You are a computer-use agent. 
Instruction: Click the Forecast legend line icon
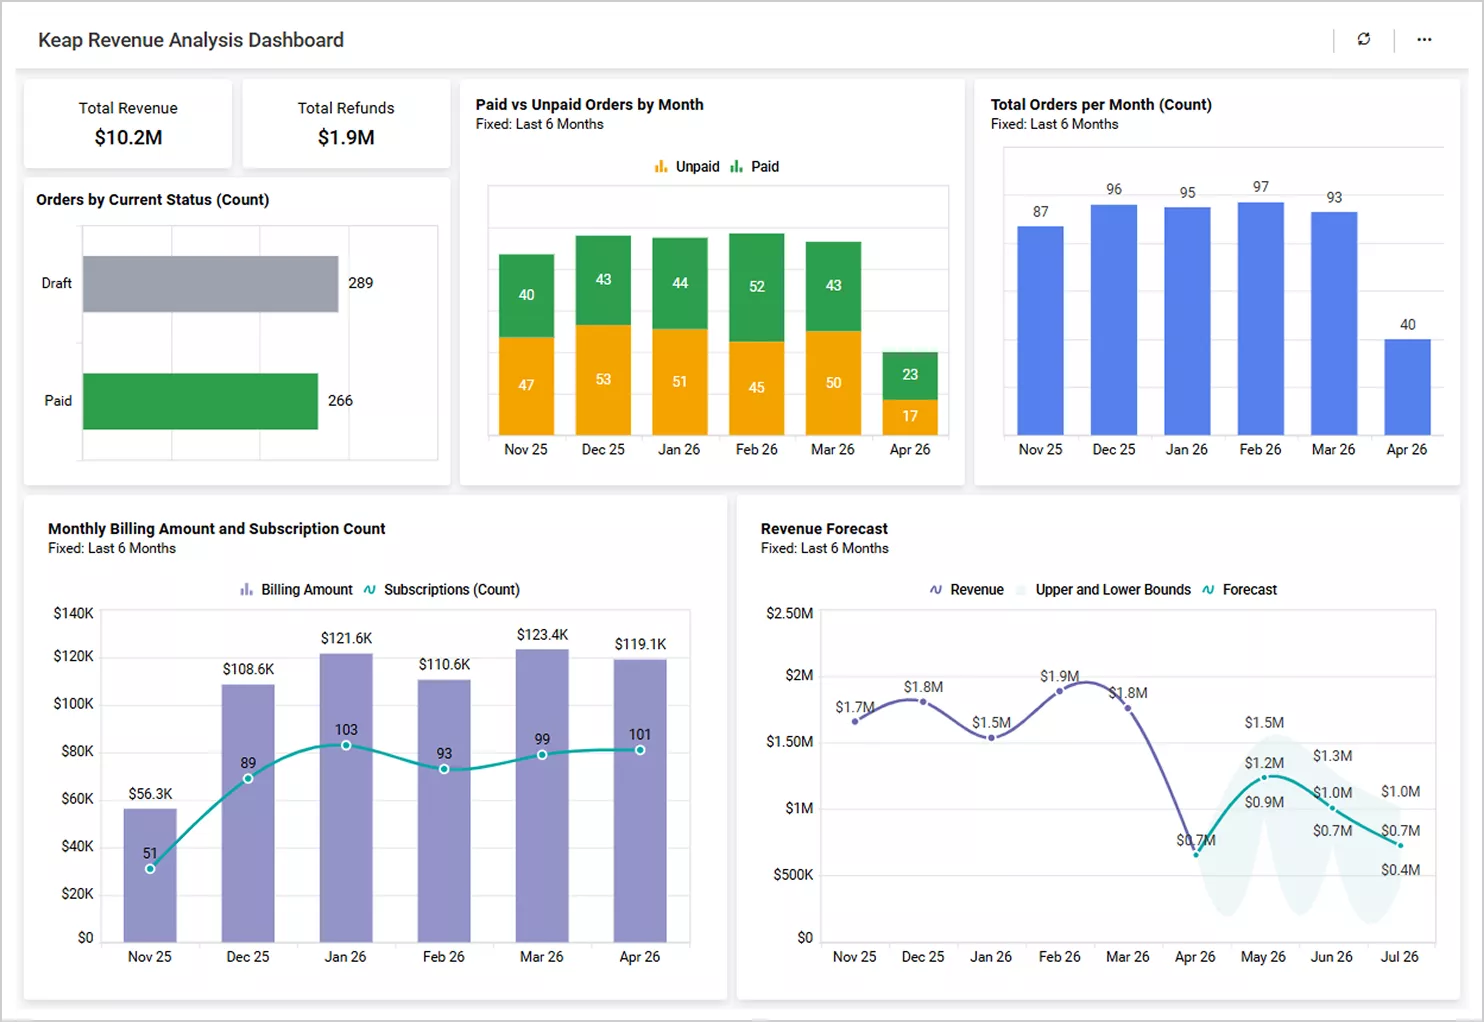tap(1208, 590)
